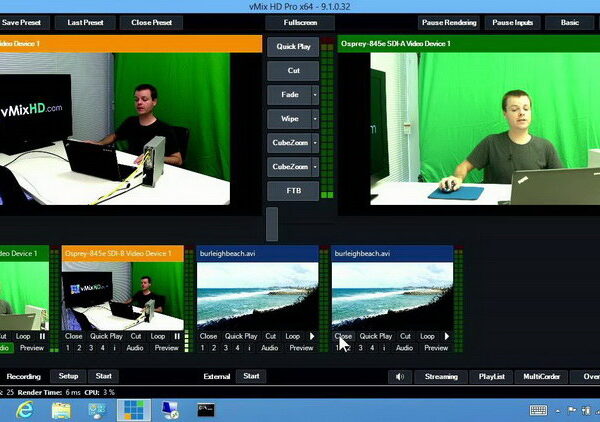Click Save Preset in the top bar

coord(22,23)
